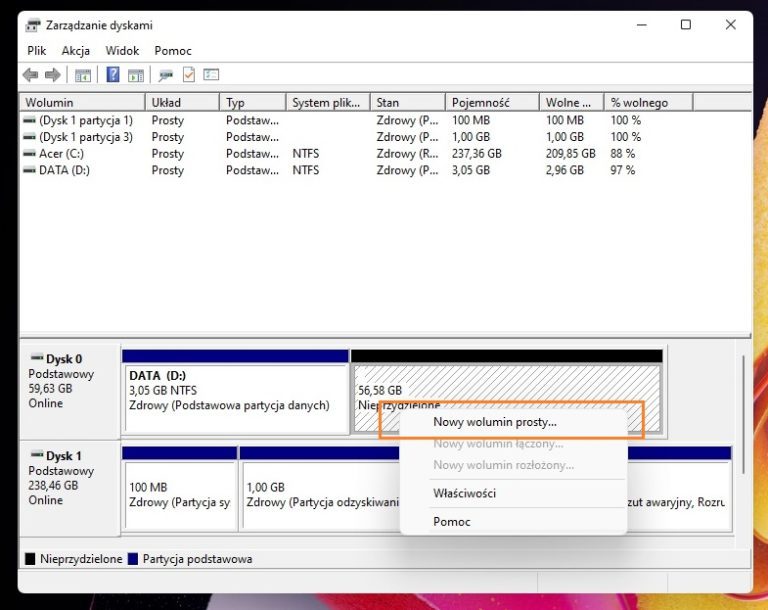Click the drive icon next to Dysk 1 partycja 1
Screen dimensions: 768x610
click(x=30, y=120)
